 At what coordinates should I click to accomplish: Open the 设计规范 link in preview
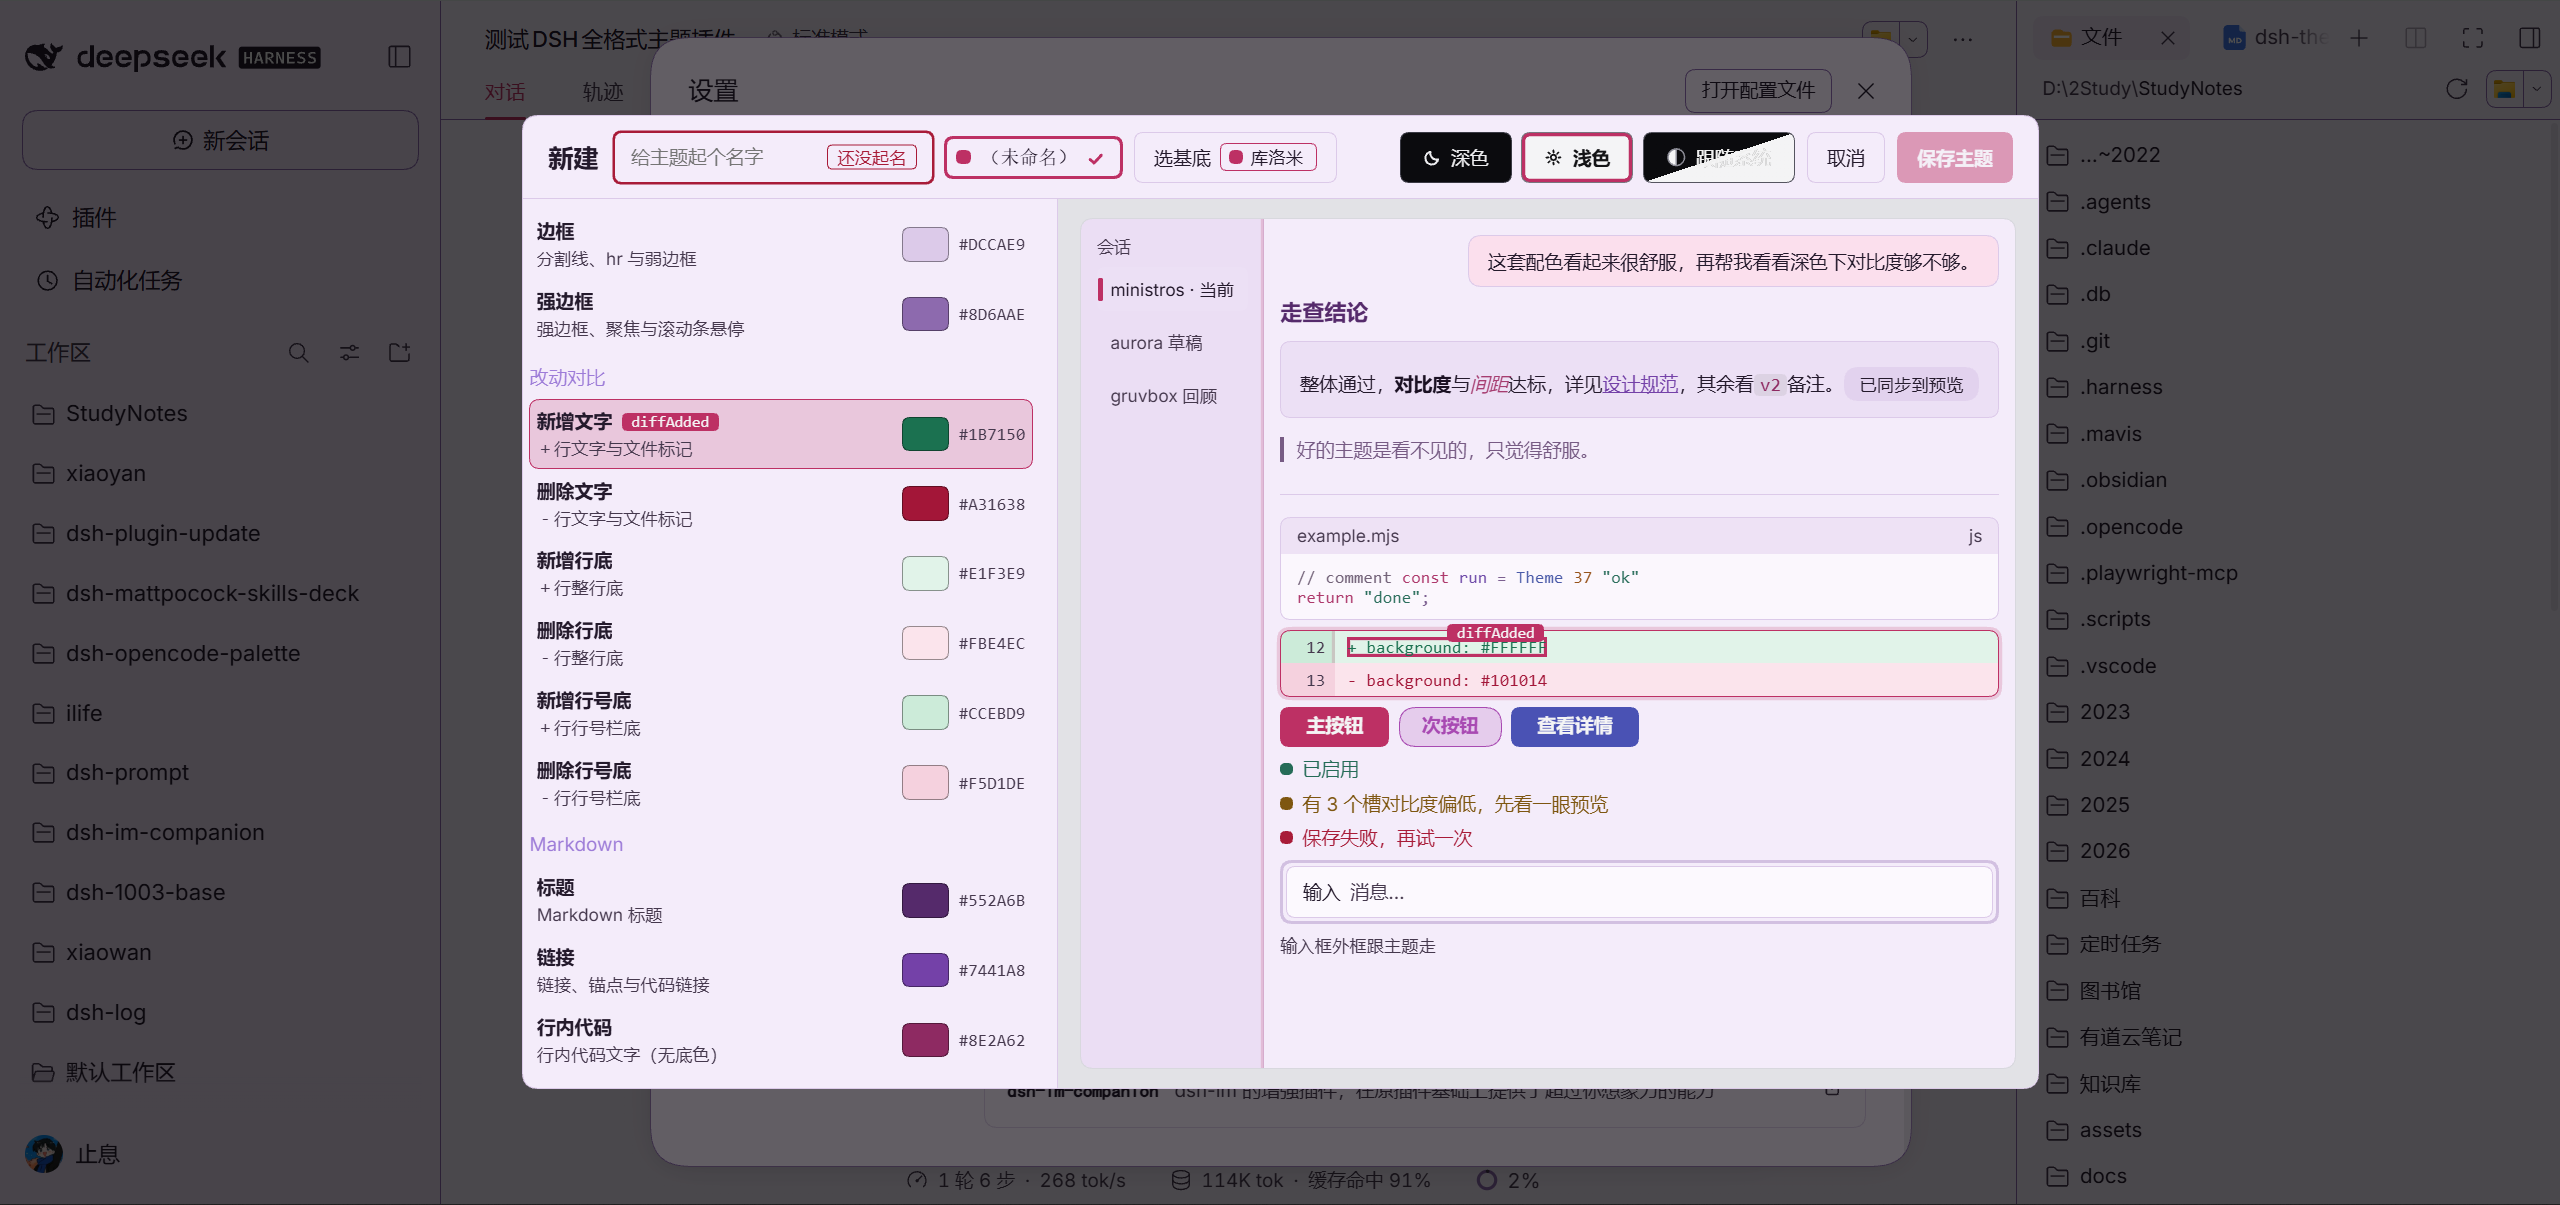pos(1640,384)
